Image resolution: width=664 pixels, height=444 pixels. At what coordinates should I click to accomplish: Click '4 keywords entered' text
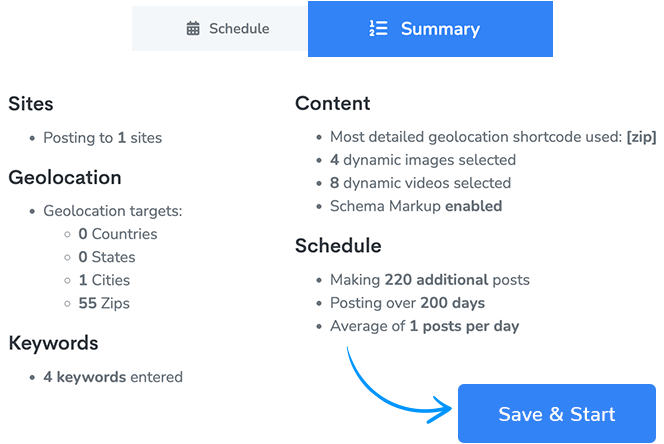(x=113, y=377)
